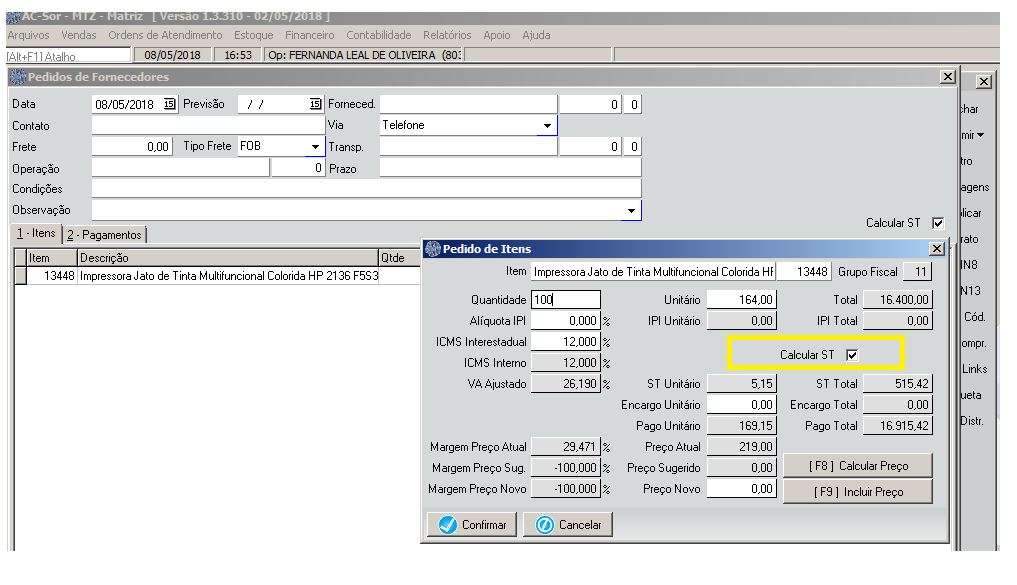Click the VA Ajustado value 26,190
The height and width of the screenshot is (585, 1017).
point(566,384)
